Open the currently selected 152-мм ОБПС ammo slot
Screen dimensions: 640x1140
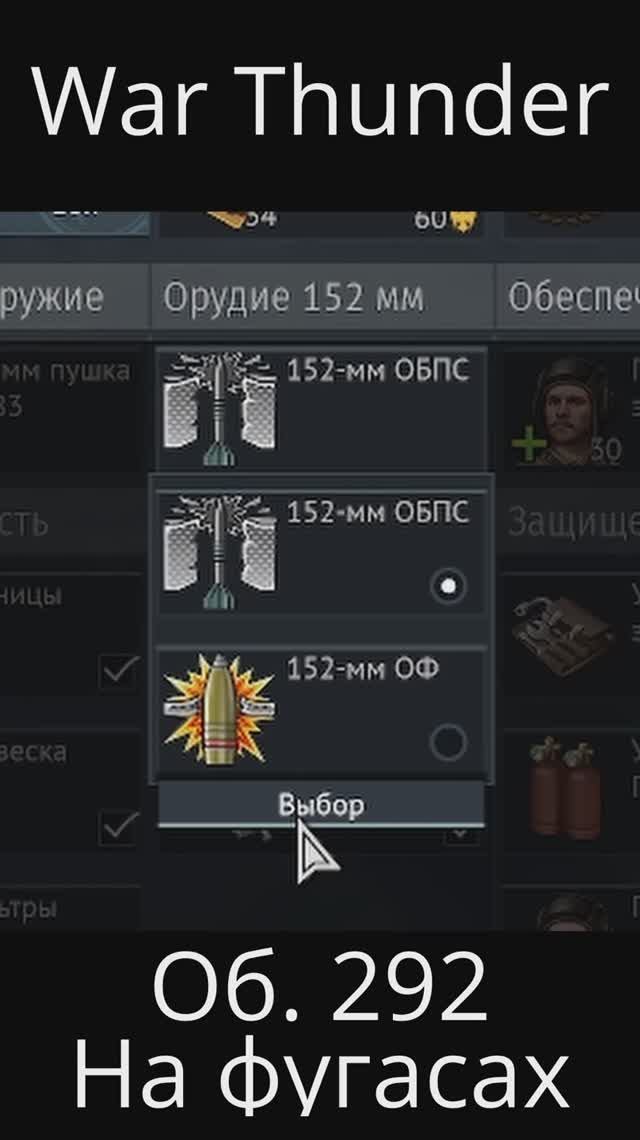321,409
